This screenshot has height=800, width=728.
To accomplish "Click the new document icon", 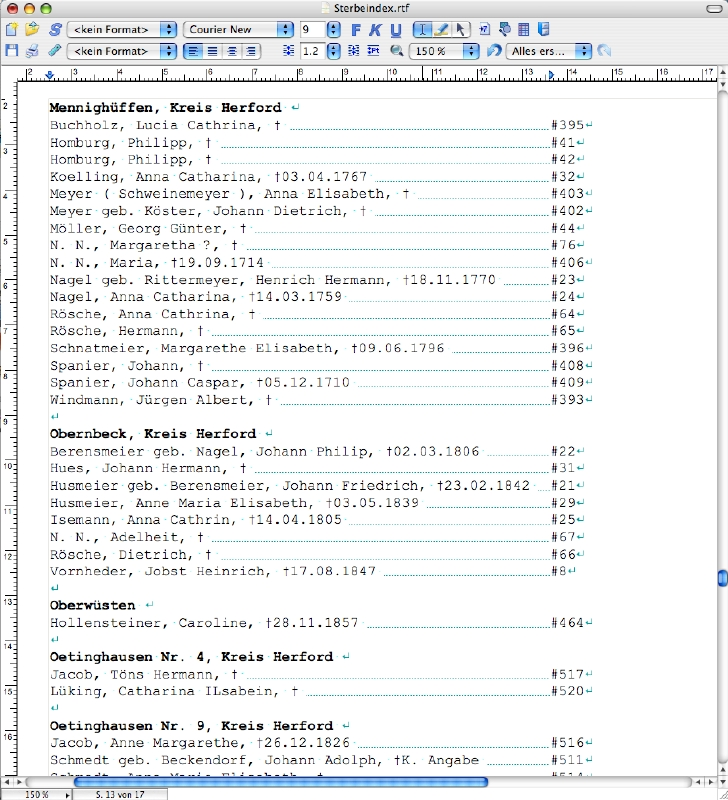I will (x=11, y=30).
